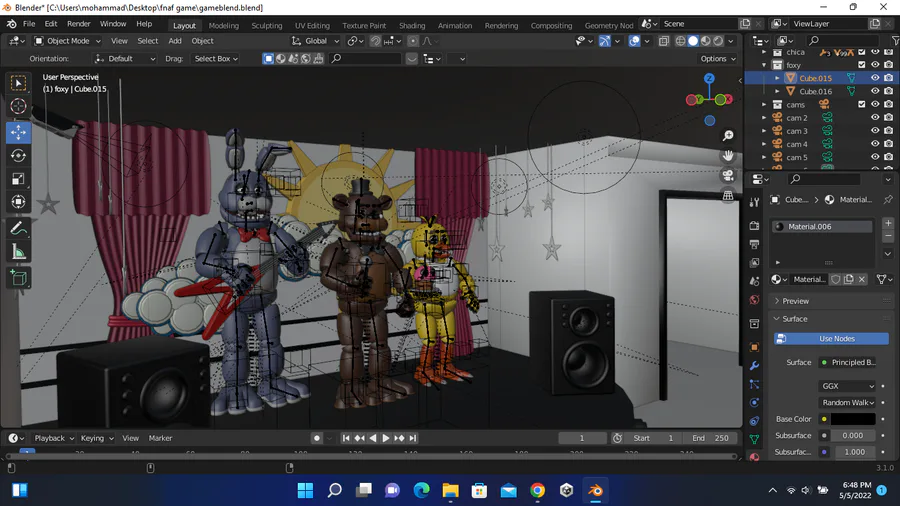
Task: Uncheck the cams collection checkbox
Action: coord(862,104)
